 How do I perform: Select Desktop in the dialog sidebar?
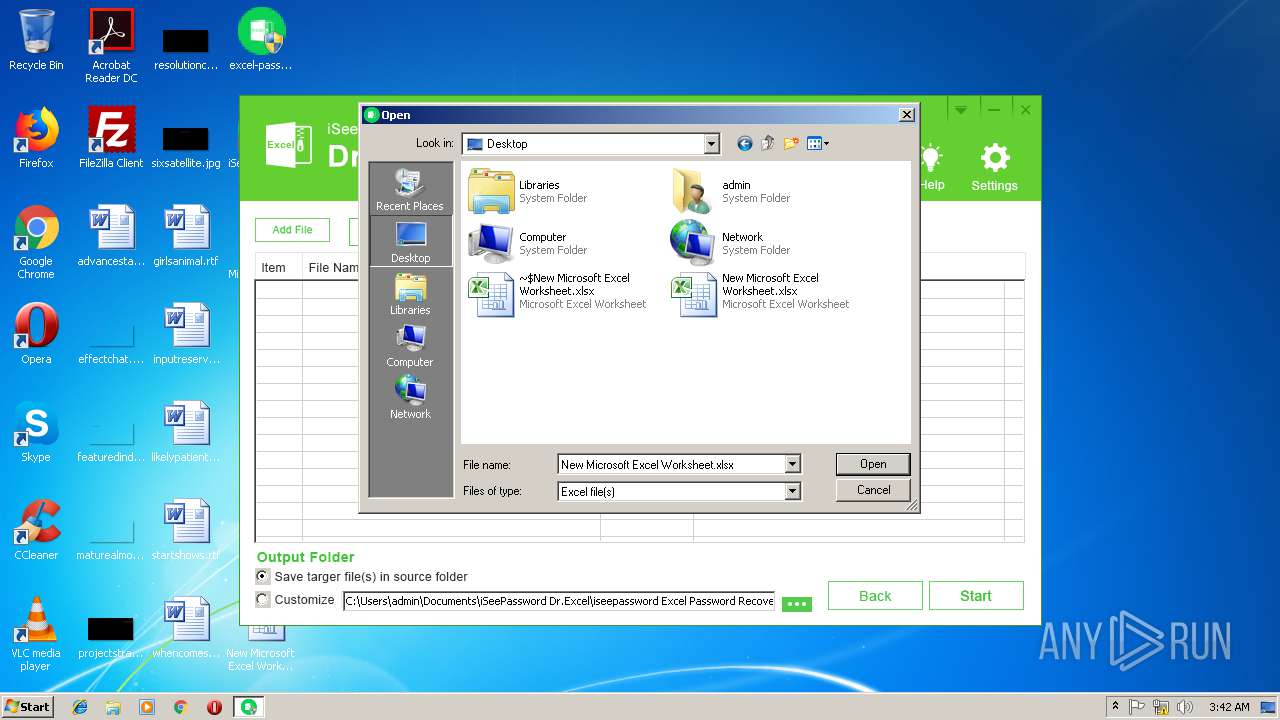pos(410,242)
